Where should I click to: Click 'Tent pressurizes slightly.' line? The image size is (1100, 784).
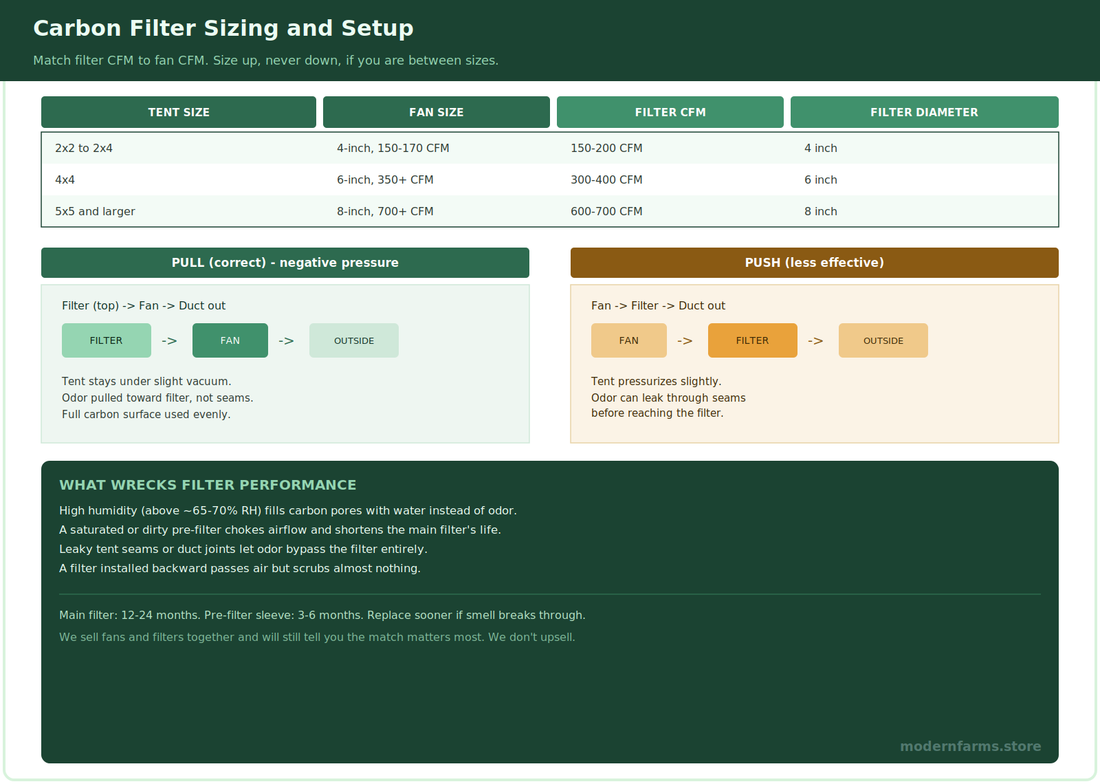point(656,381)
